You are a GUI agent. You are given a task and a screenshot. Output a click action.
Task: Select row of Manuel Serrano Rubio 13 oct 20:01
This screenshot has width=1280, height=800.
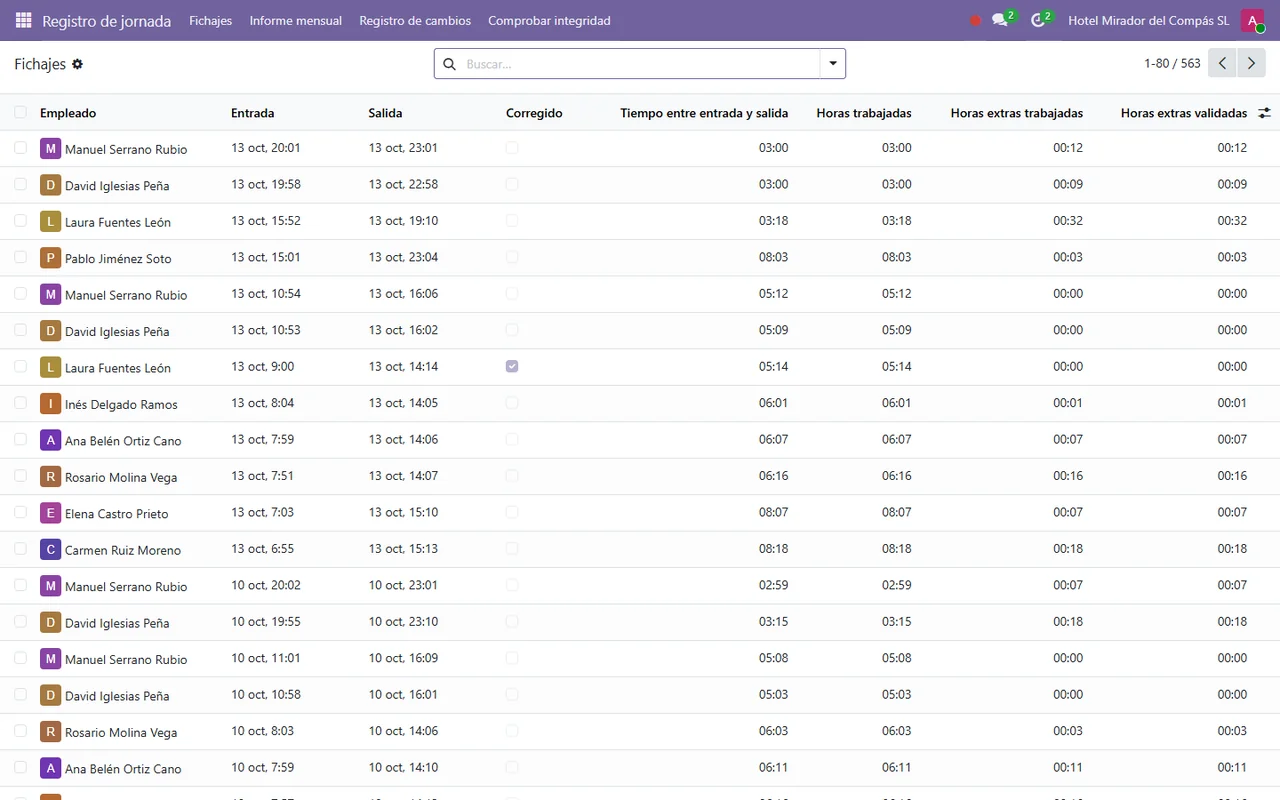click(20, 148)
